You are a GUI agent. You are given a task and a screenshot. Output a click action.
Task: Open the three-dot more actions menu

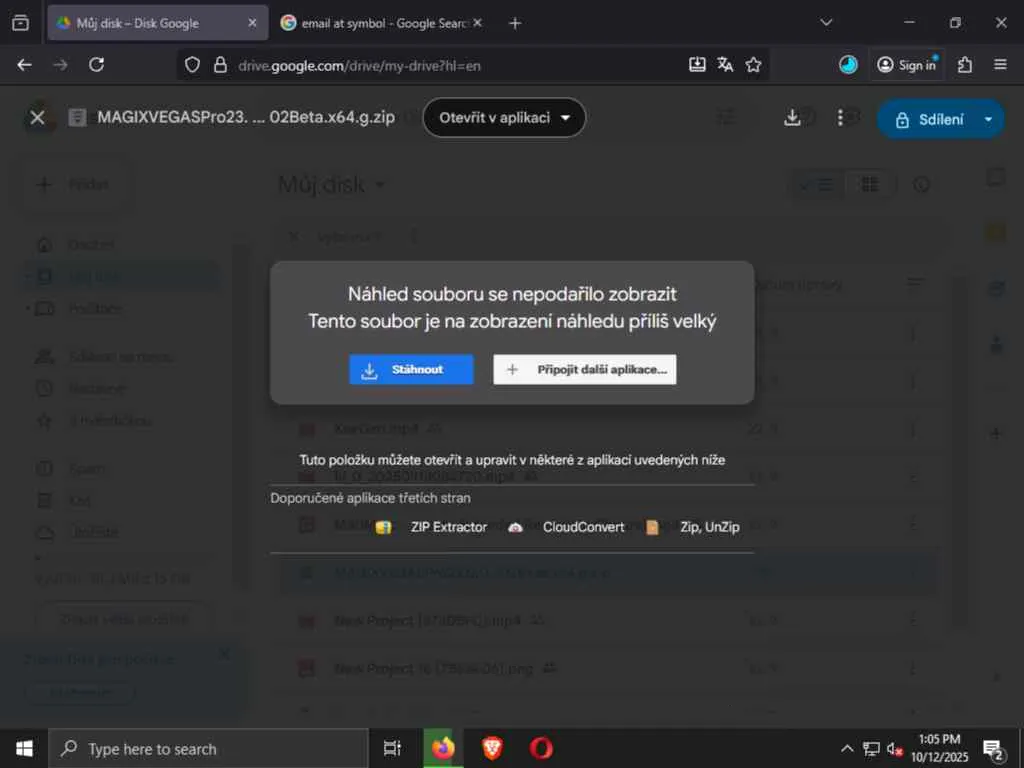[x=840, y=118]
